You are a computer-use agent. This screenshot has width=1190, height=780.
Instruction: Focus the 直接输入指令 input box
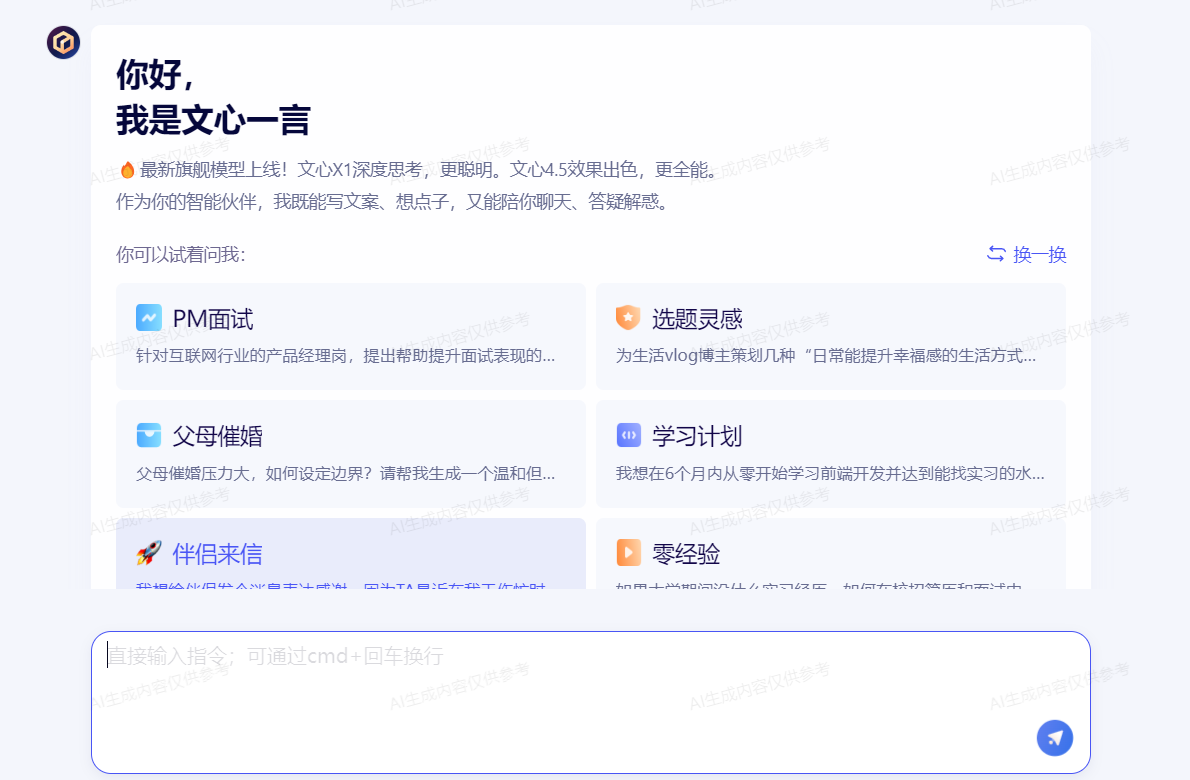[x=590, y=702]
